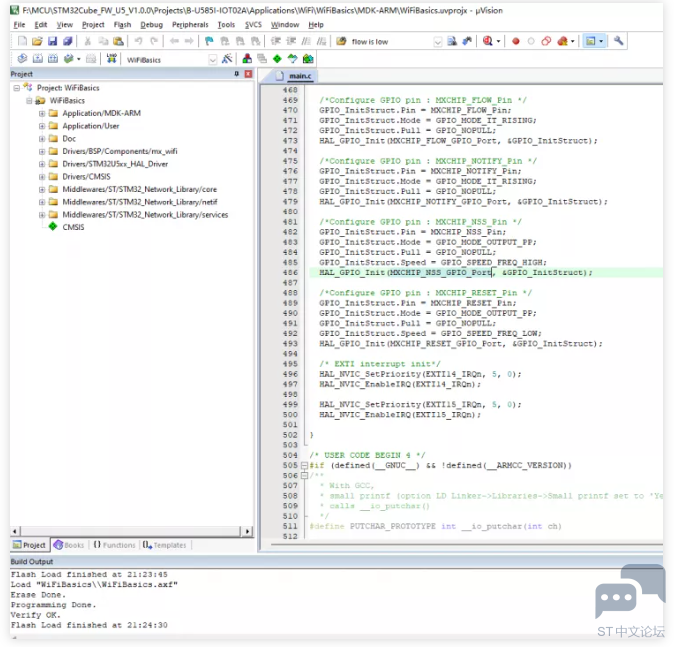Select the Drivers/STM32U5xx_HAL_Driver tree item
Image resolution: width=674 pixels, height=647 pixels.
(115, 164)
